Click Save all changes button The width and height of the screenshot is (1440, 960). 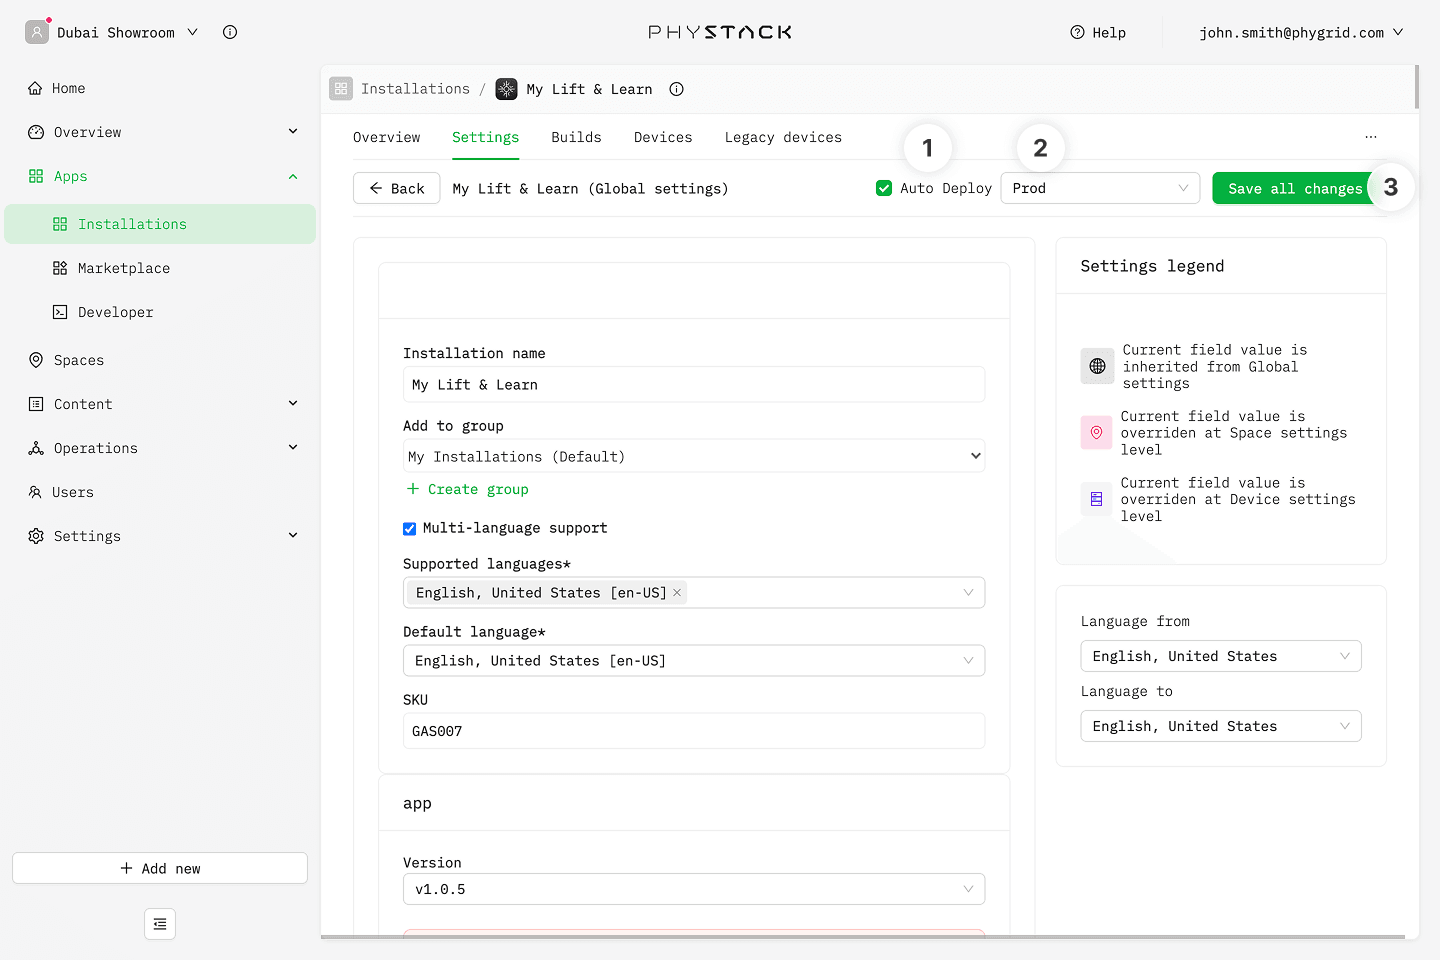[x=1295, y=188]
